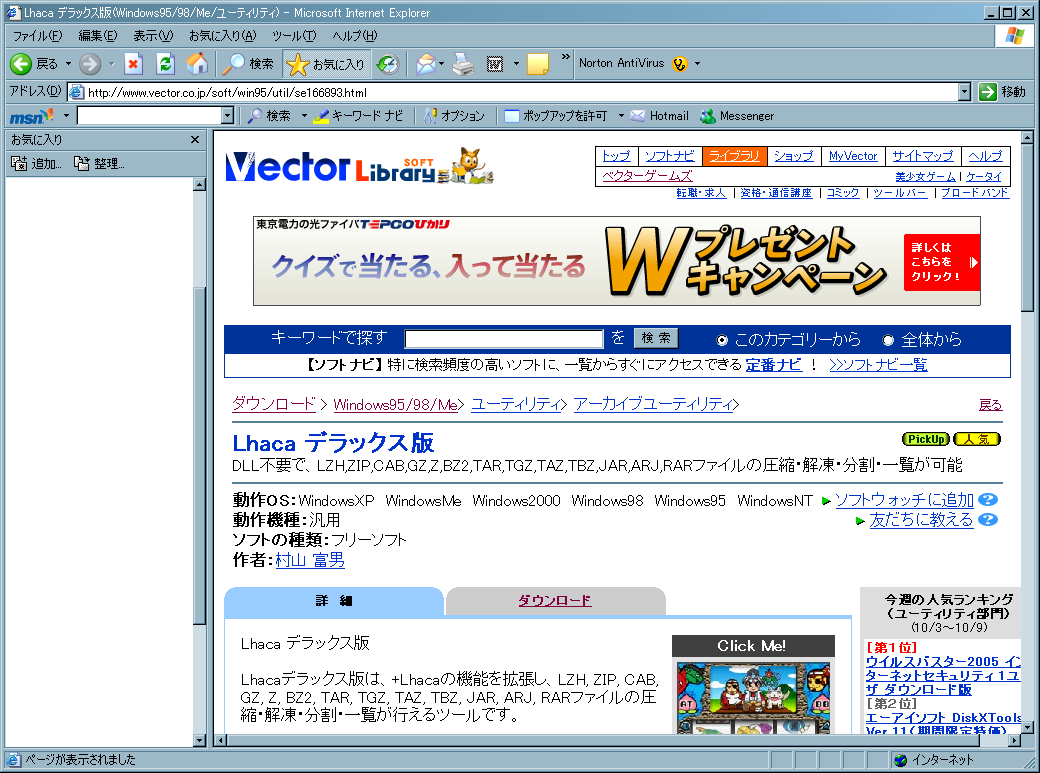The image size is (1040, 773).
Task: Print the page with the printer icon
Action: (463, 64)
